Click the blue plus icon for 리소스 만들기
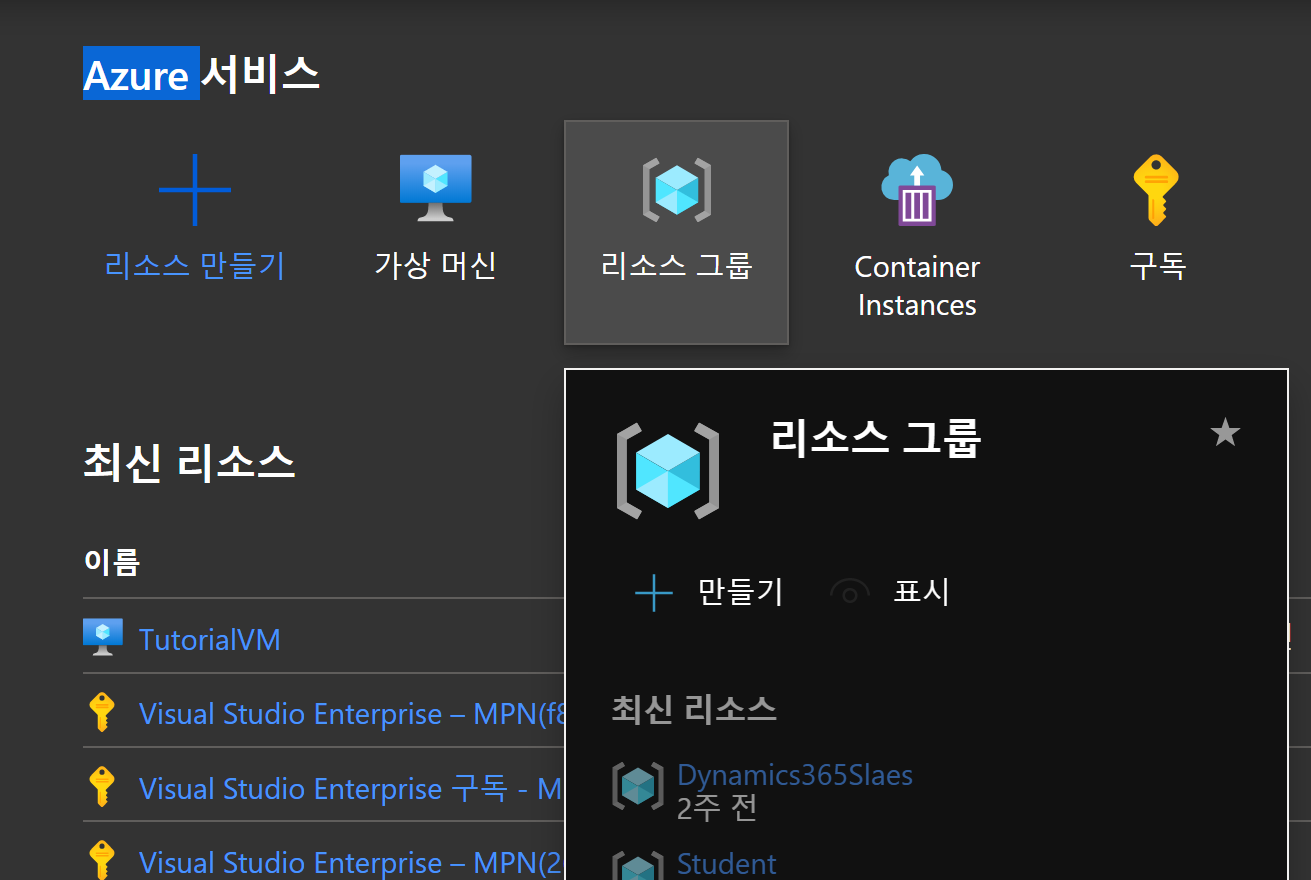Viewport: 1311px width, 880px height. tap(195, 190)
